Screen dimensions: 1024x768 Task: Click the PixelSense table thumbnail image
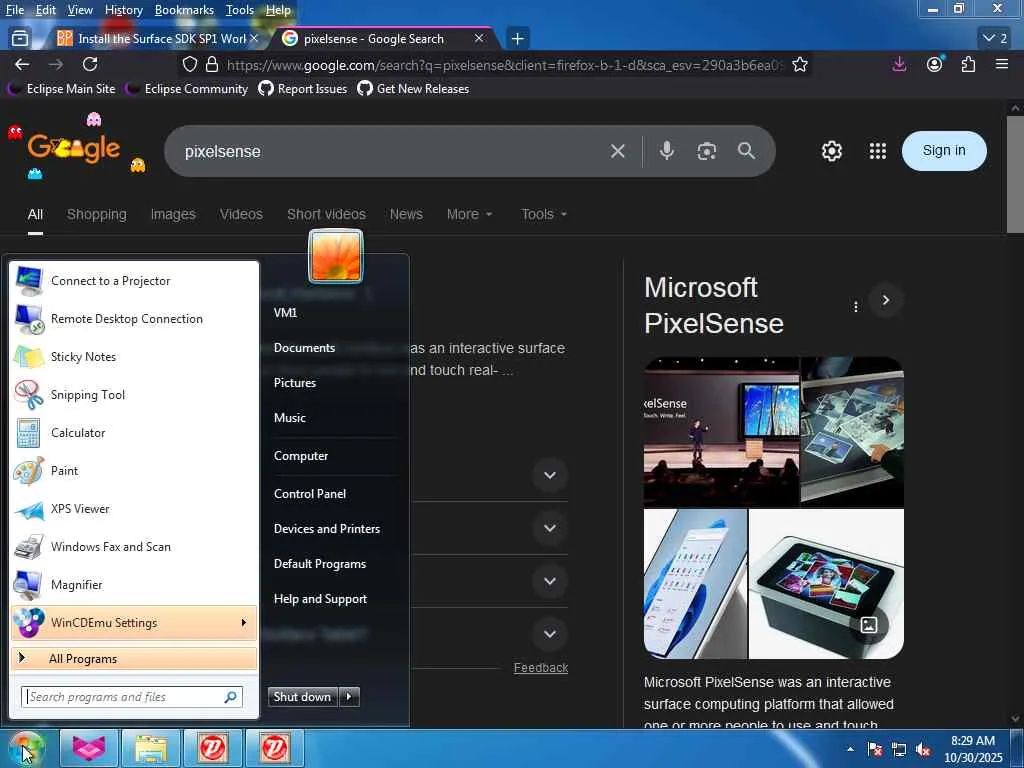tap(826, 584)
